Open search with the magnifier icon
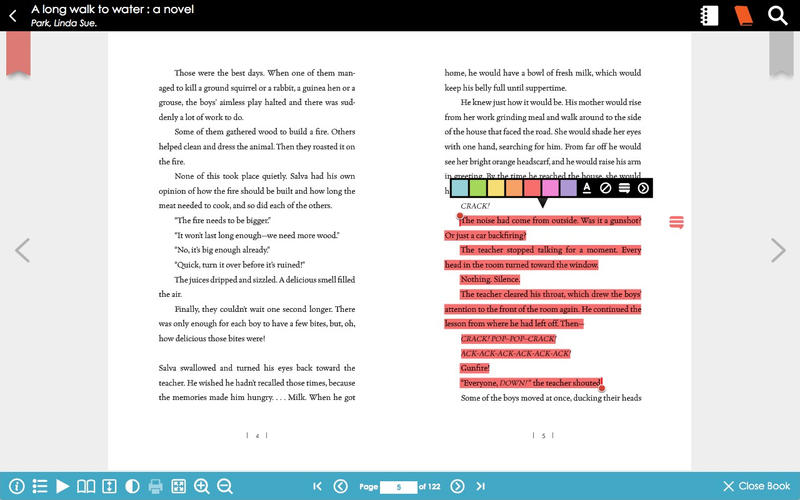 click(778, 16)
